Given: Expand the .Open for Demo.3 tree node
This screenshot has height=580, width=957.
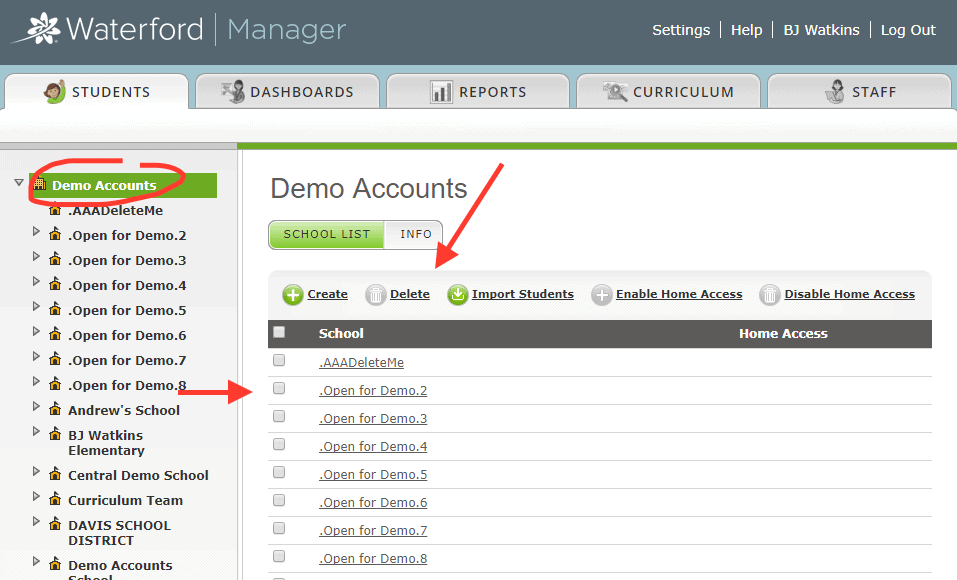Looking at the screenshot, I should click(x=35, y=256).
